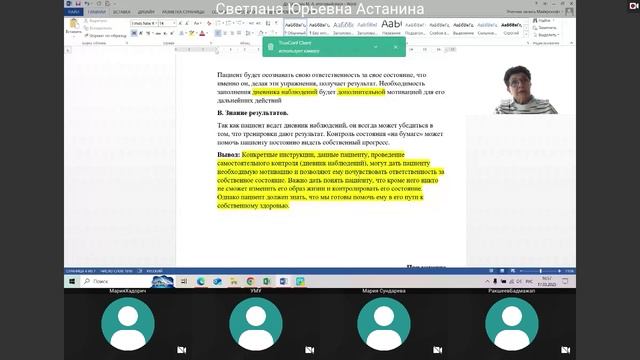The image size is (640, 360).
Task: Increase font size with the large A icon
Action: (180, 23)
